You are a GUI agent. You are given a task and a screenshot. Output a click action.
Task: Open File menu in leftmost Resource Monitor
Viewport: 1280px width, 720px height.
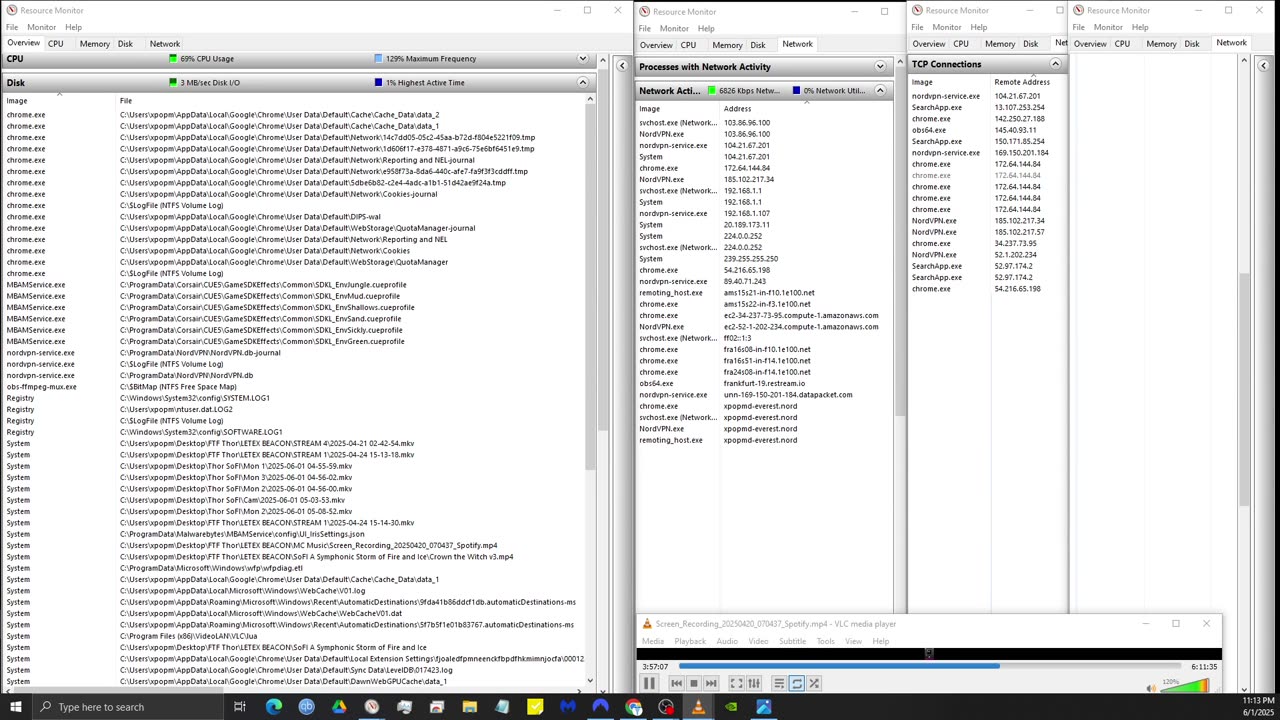(x=11, y=27)
